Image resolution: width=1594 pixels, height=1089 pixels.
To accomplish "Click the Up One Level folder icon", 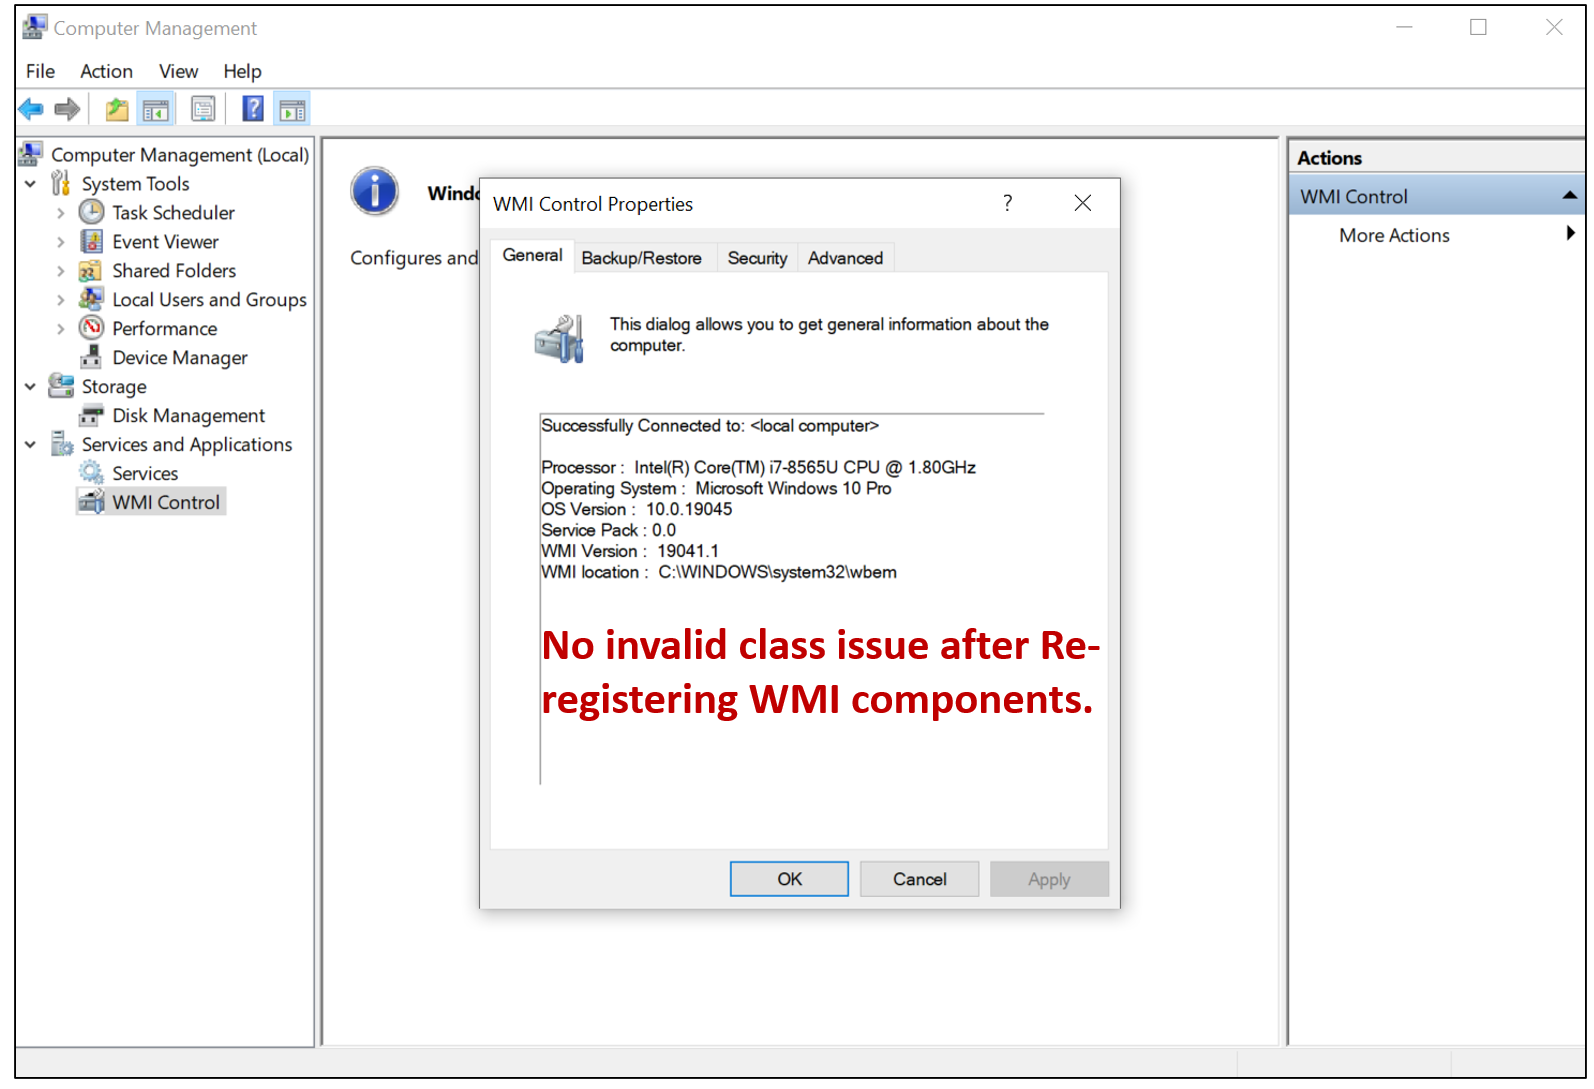I will (117, 109).
